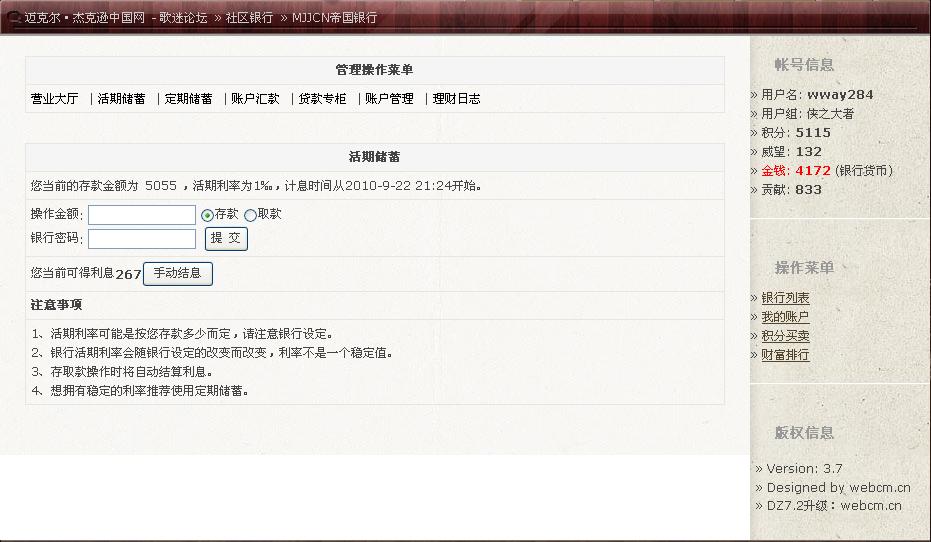Focus the 银行密码 input field

(x=142, y=239)
